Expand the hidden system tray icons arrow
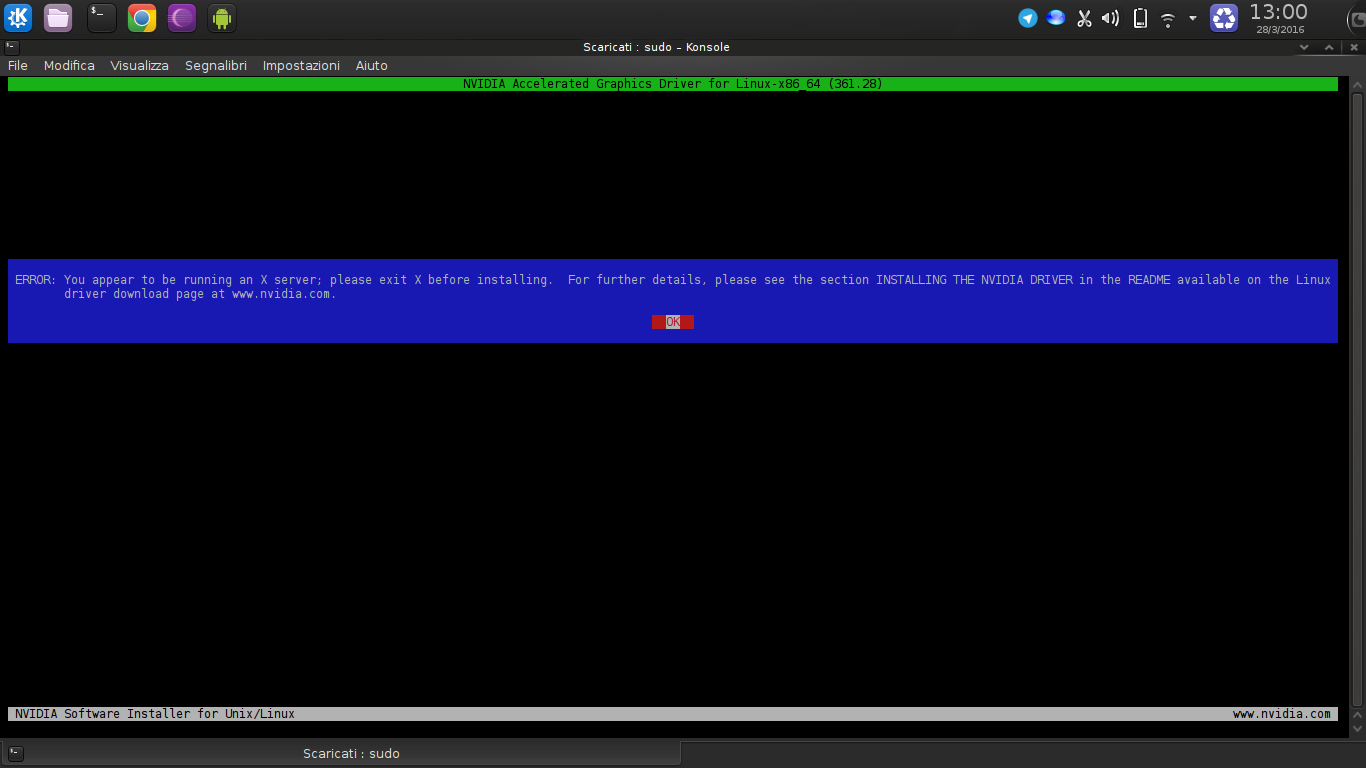Image resolution: width=1366 pixels, height=768 pixels. point(1193,18)
